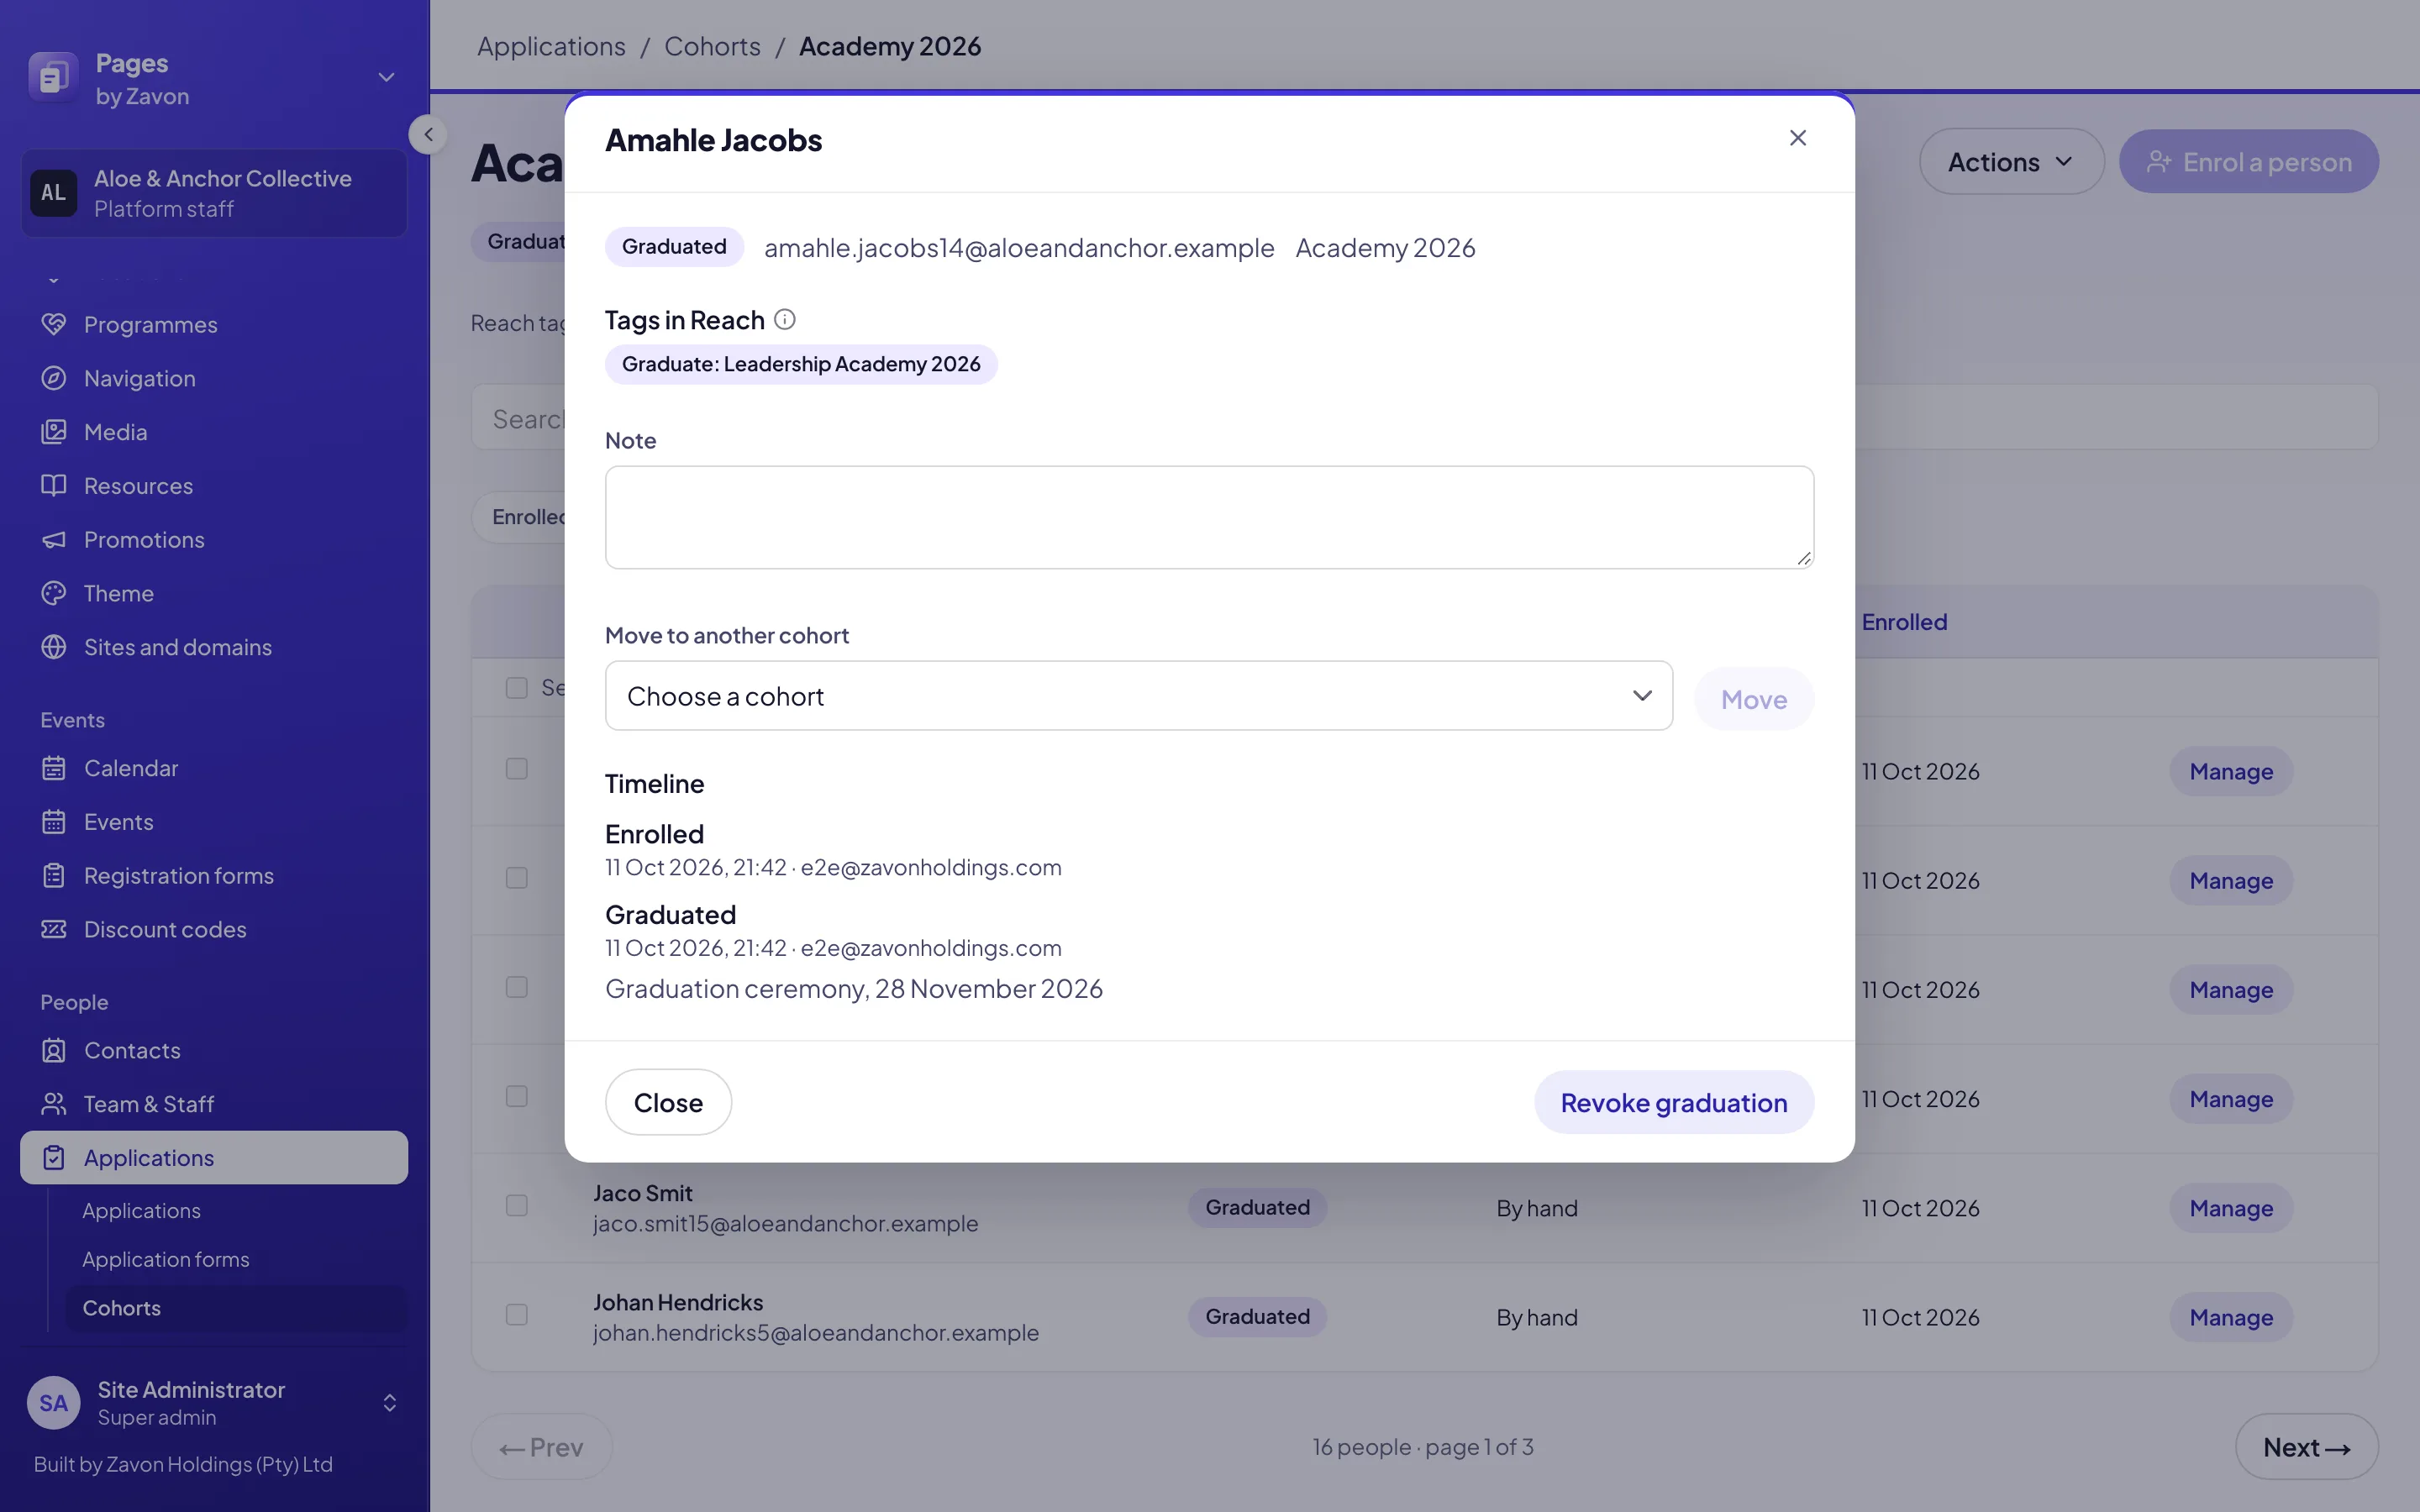This screenshot has width=2420, height=1512.
Task: Go to Events in the sidebar
Action: (x=119, y=822)
